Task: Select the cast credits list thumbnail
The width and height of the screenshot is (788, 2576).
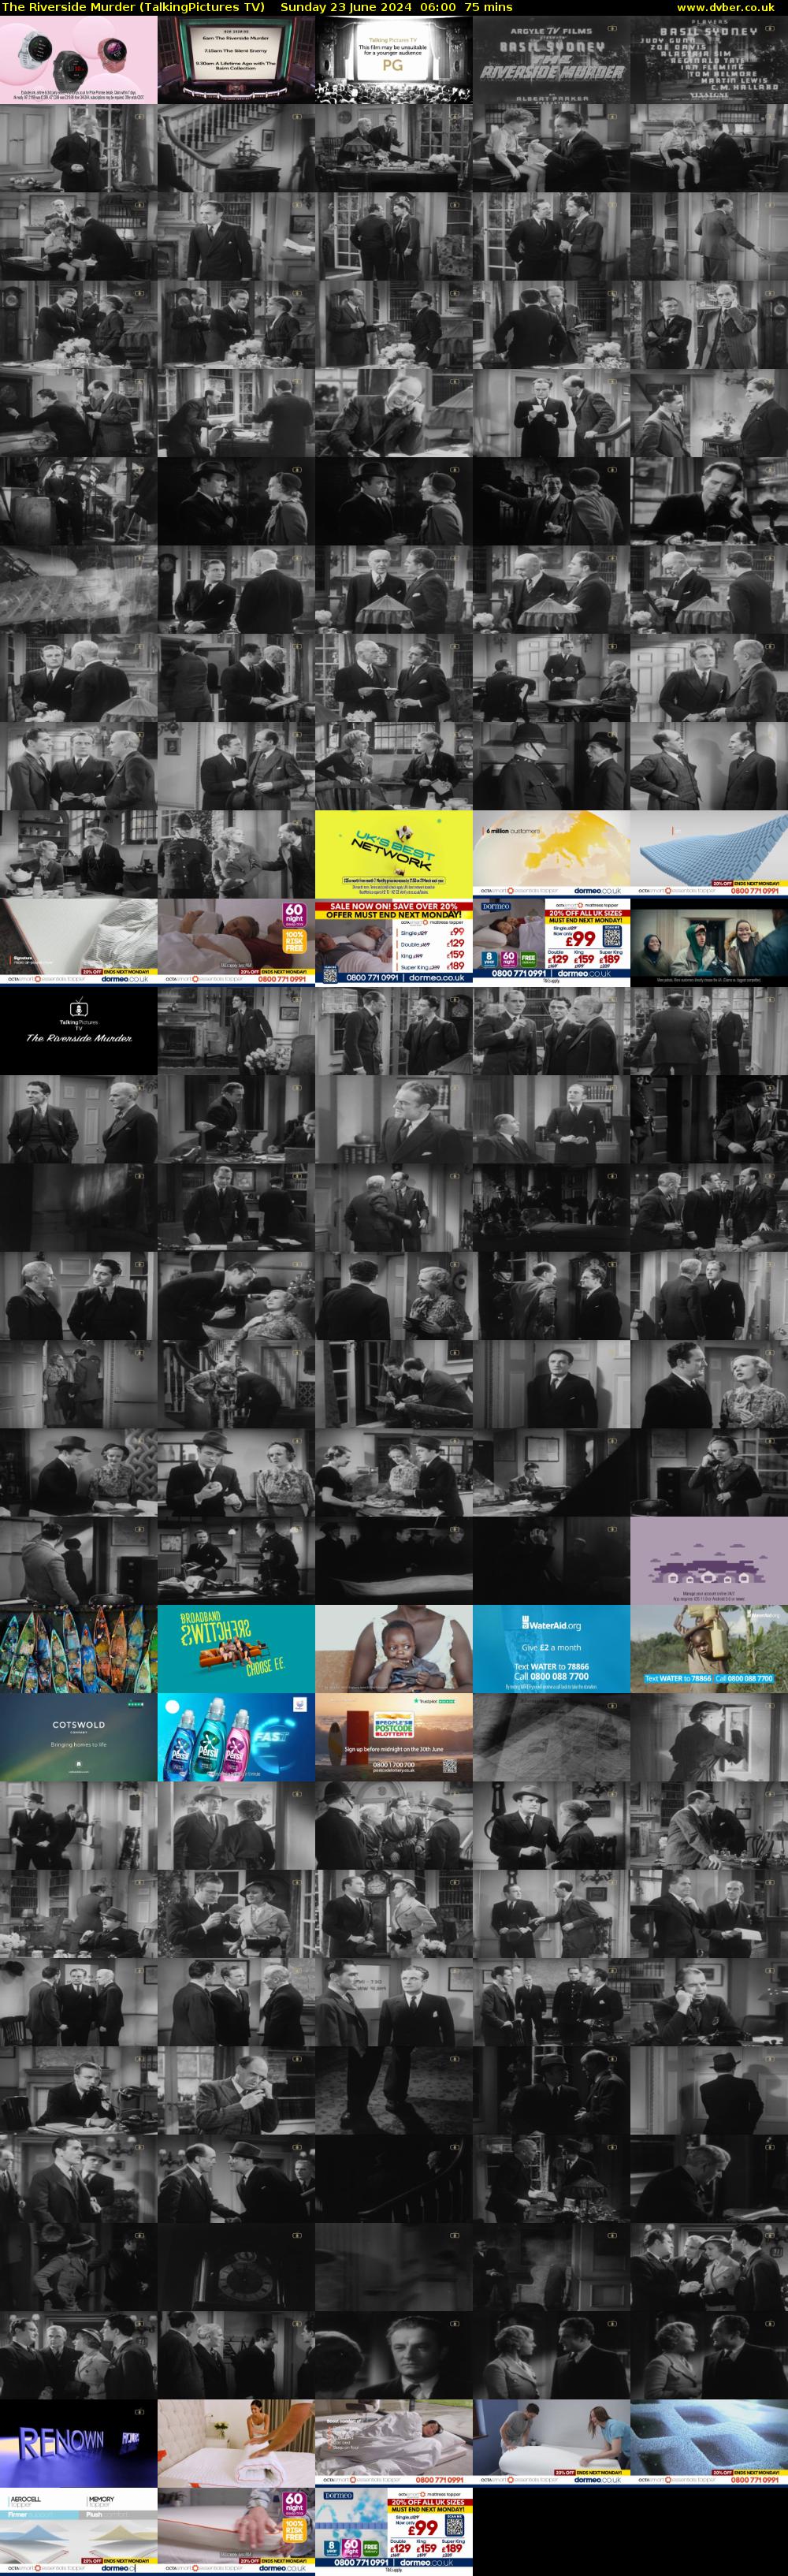Action: coord(709,60)
